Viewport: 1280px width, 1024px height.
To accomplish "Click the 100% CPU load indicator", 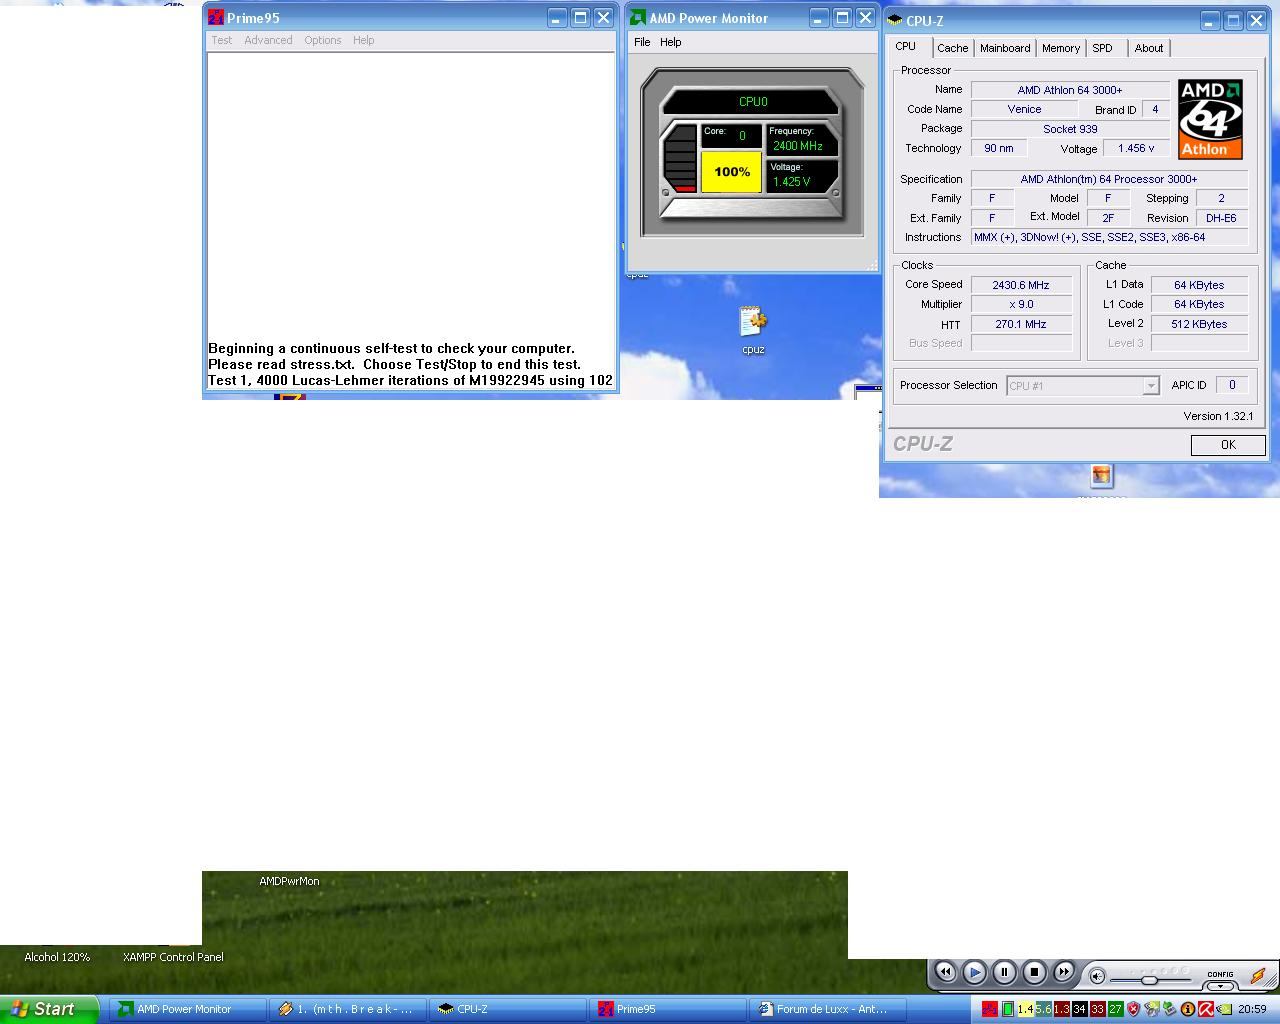I will point(731,172).
